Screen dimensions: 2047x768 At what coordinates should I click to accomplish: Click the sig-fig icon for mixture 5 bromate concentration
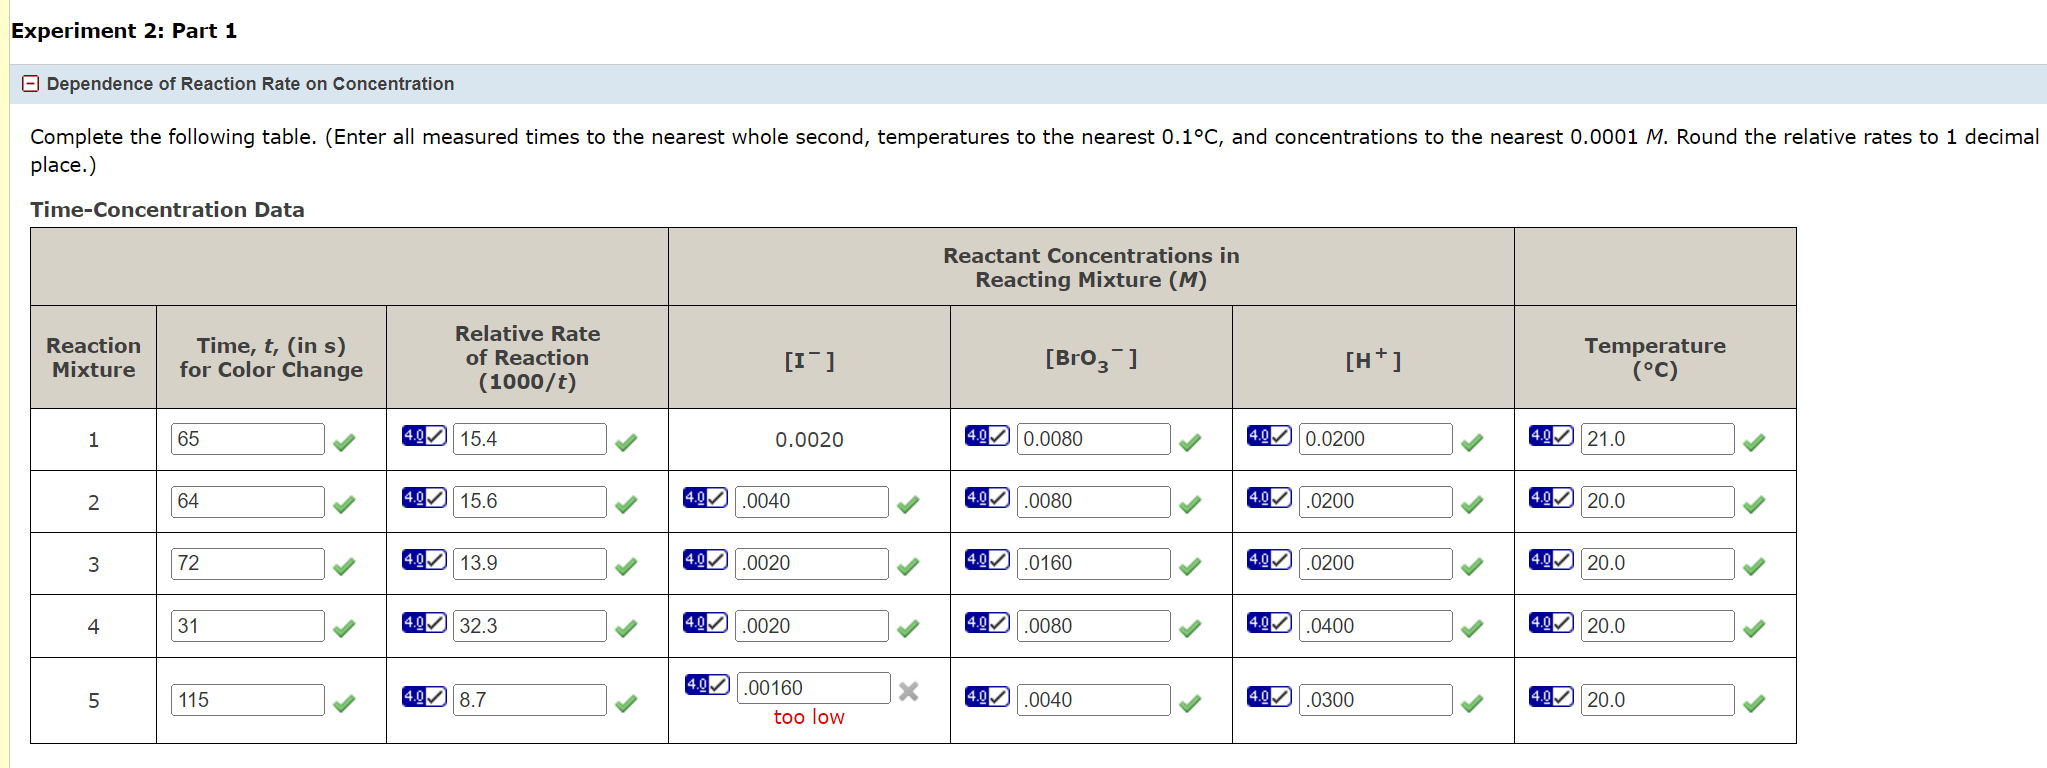point(987,697)
